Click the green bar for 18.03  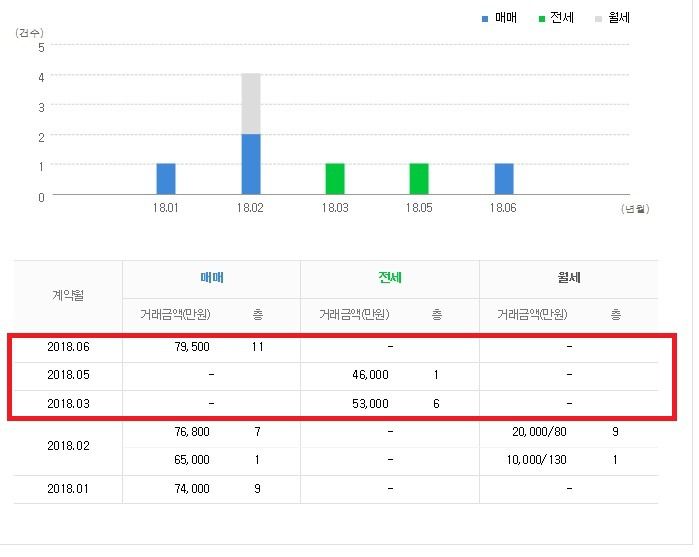click(335, 179)
